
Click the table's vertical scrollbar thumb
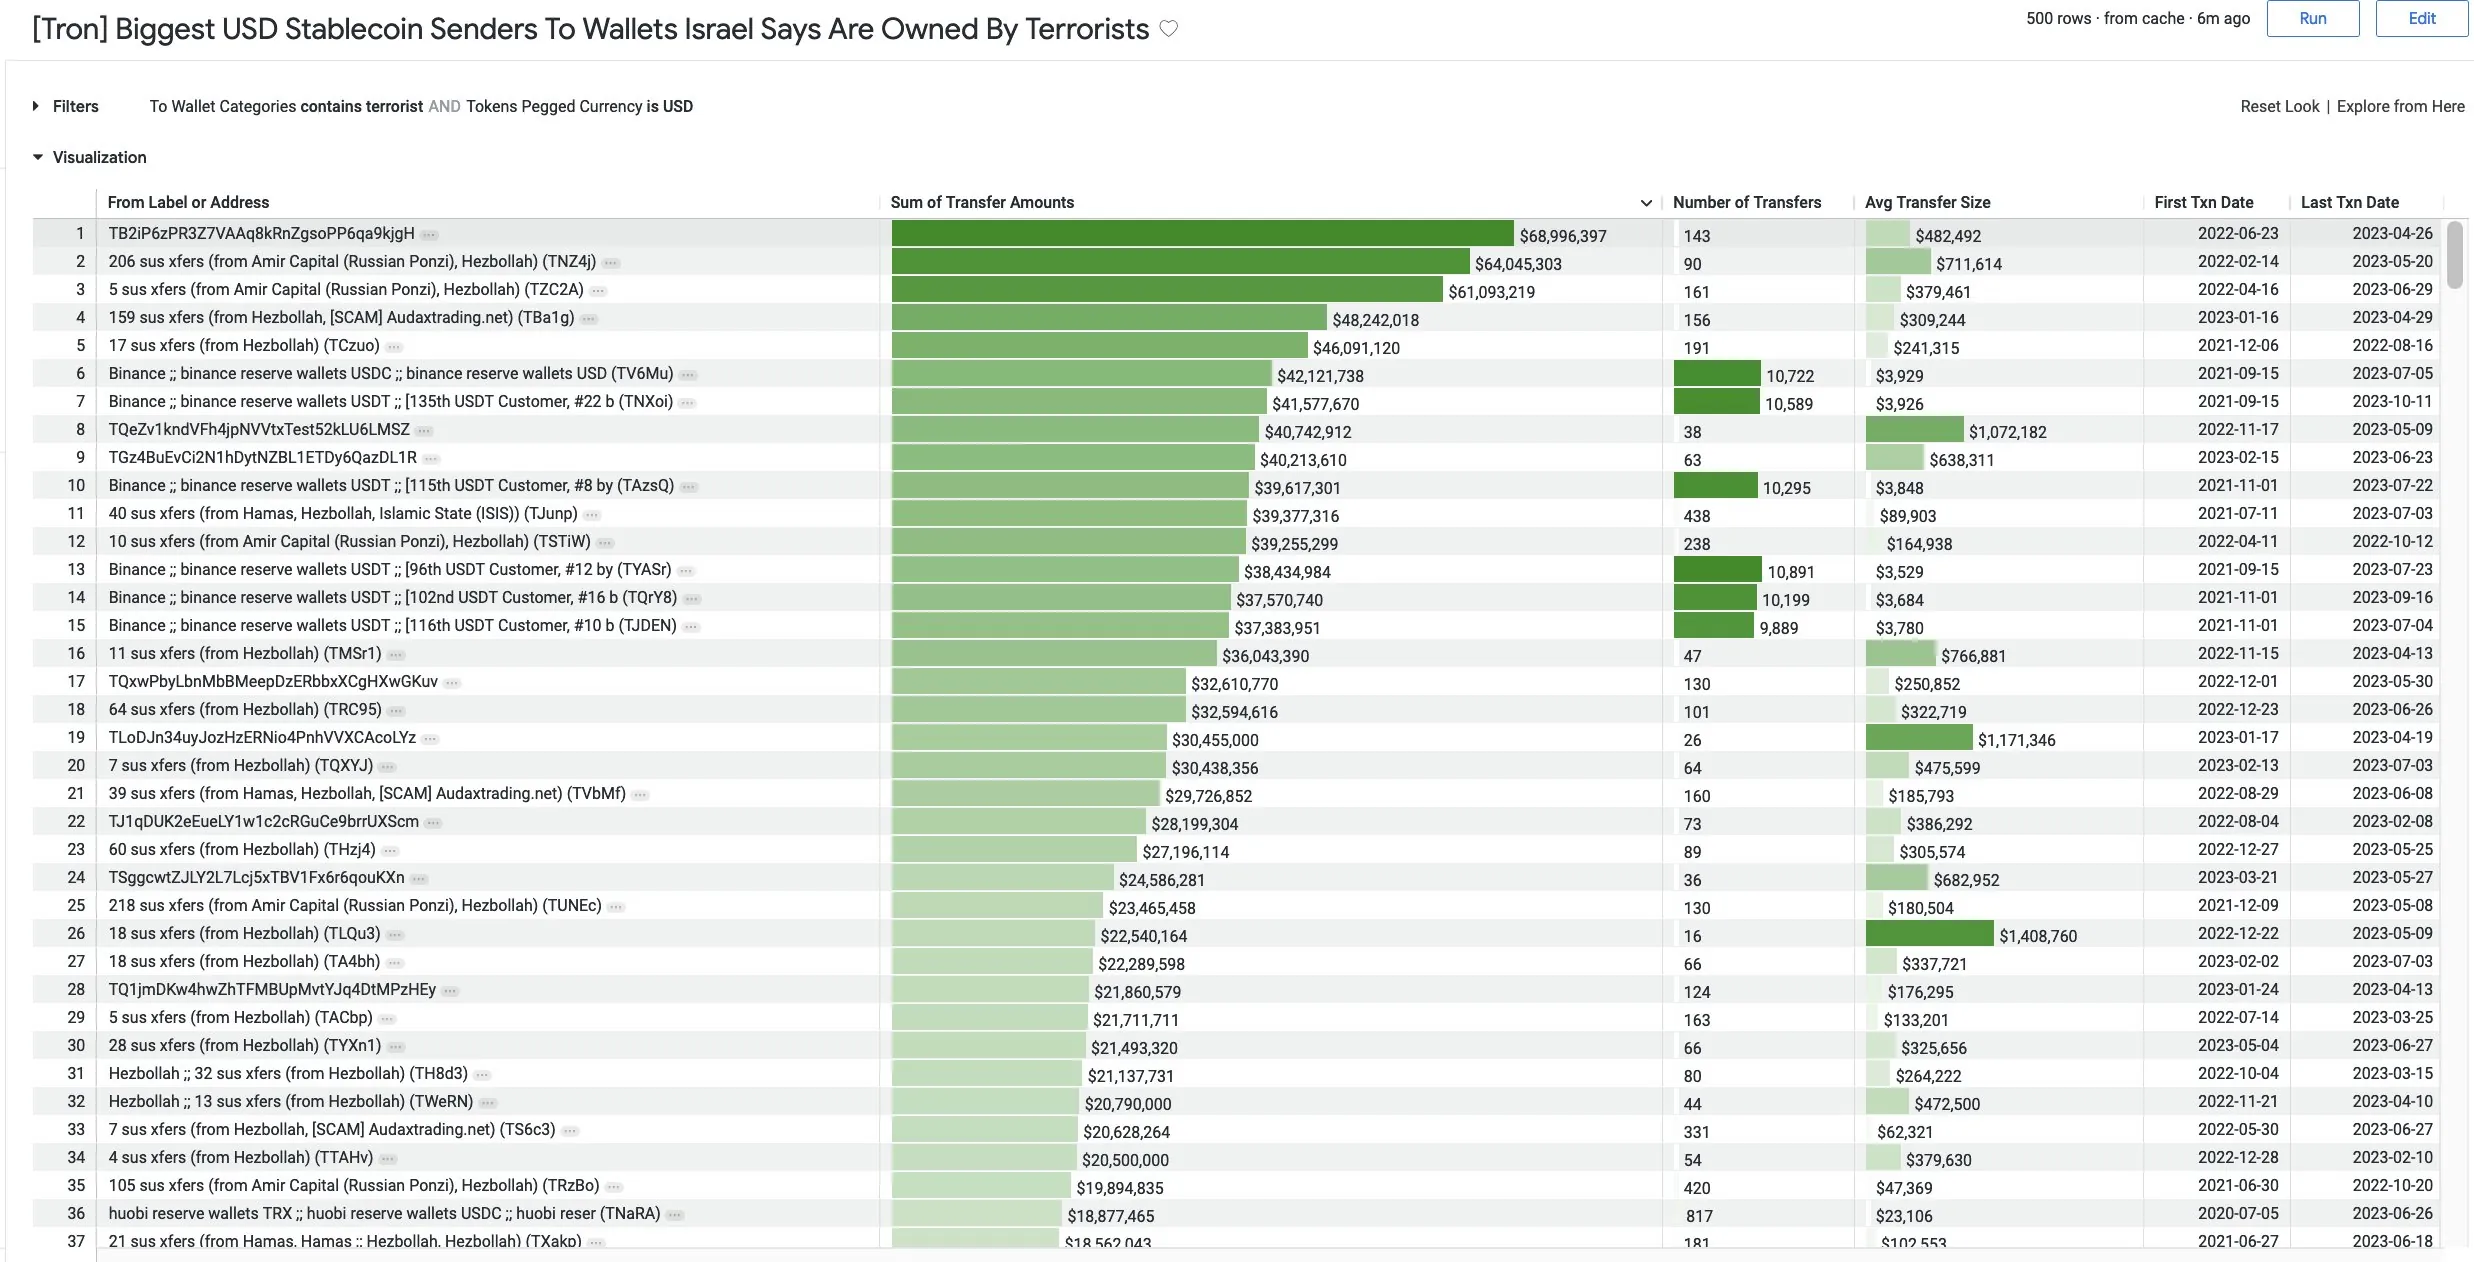click(2454, 255)
